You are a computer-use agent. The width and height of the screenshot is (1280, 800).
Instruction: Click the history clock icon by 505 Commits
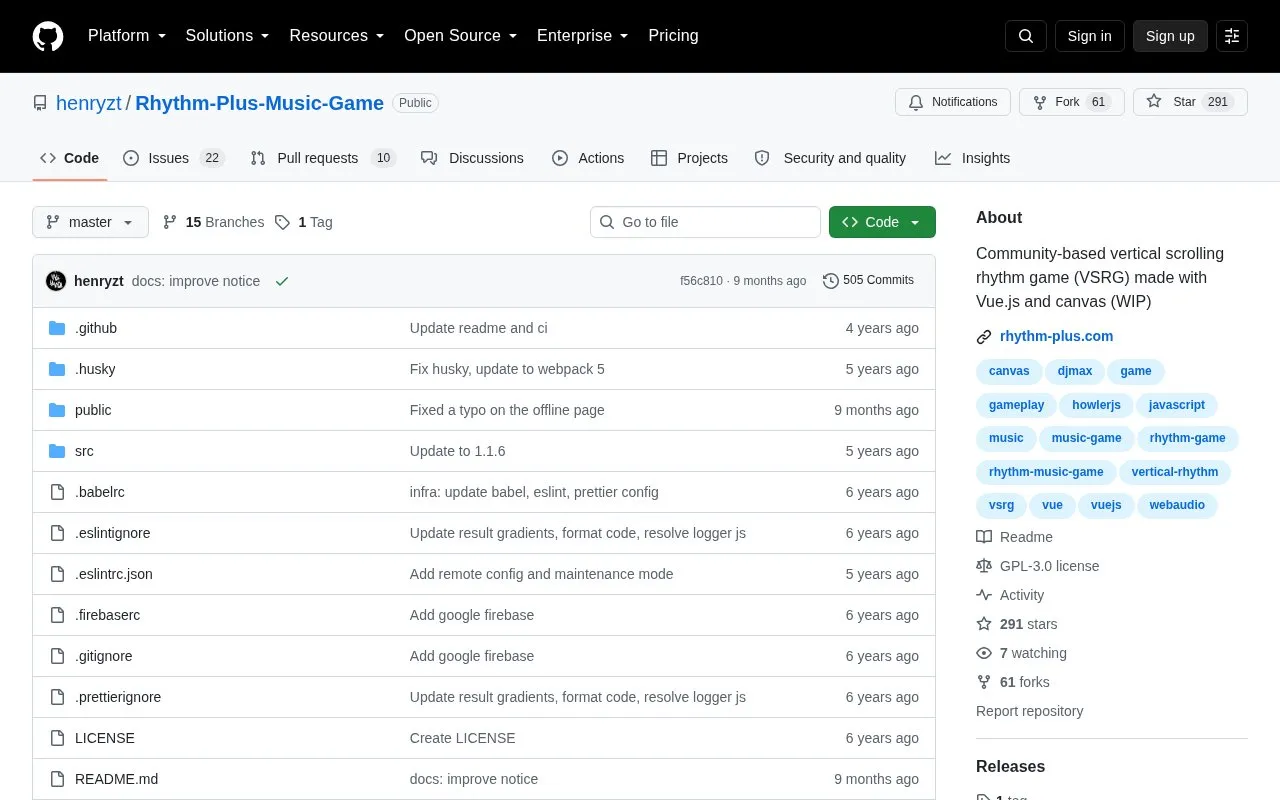click(831, 281)
